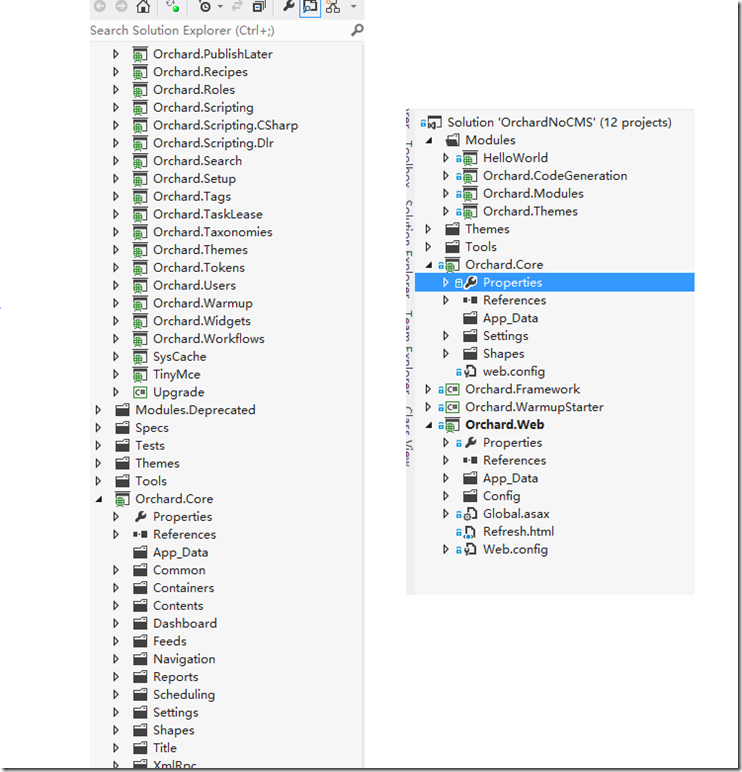Screen dimensions: 742x772
Task: Click the Orchard.Framework C# project icon
Action: [452, 389]
